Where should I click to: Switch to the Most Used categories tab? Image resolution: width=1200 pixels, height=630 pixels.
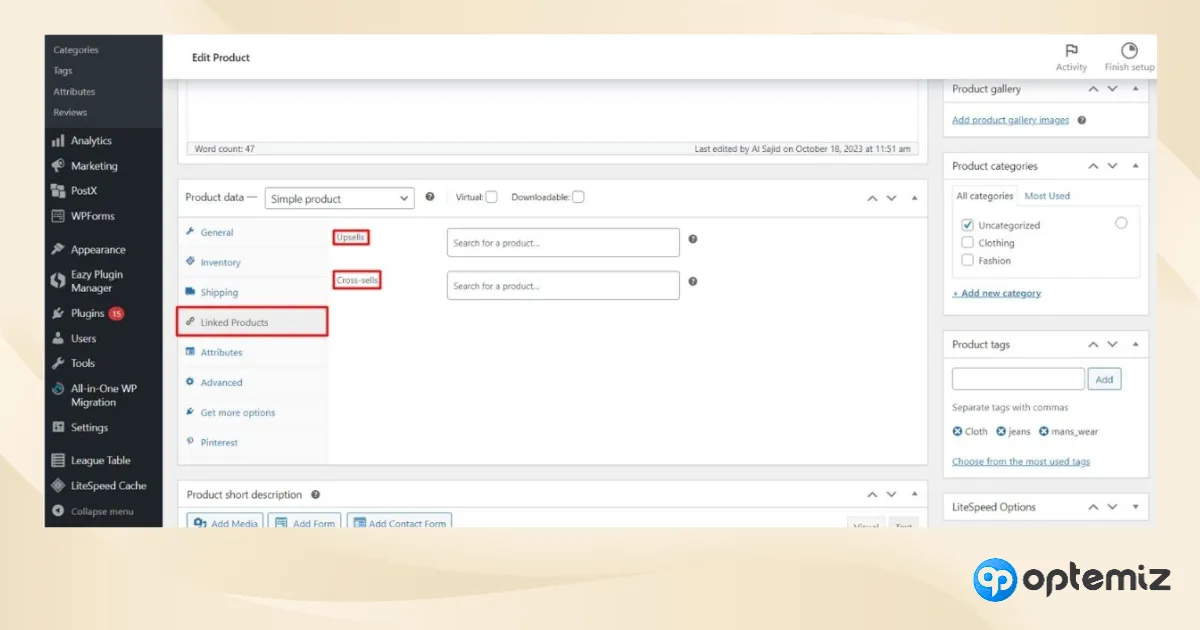[x=1047, y=196]
